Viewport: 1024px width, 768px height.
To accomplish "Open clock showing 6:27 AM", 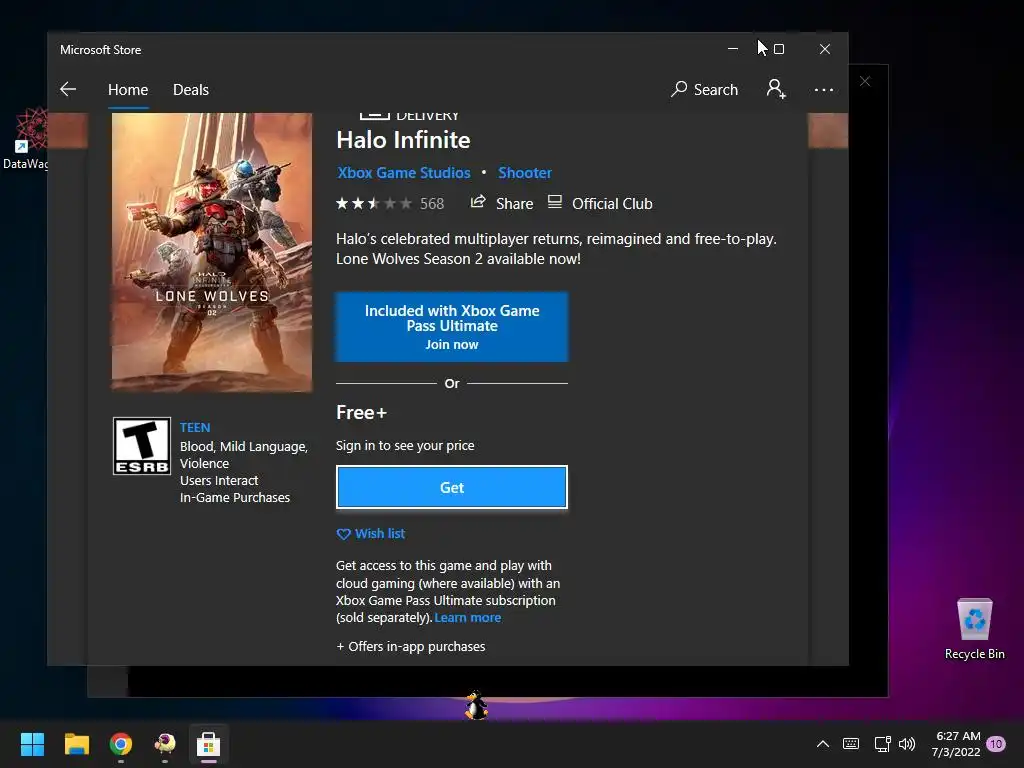I will [956, 744].
